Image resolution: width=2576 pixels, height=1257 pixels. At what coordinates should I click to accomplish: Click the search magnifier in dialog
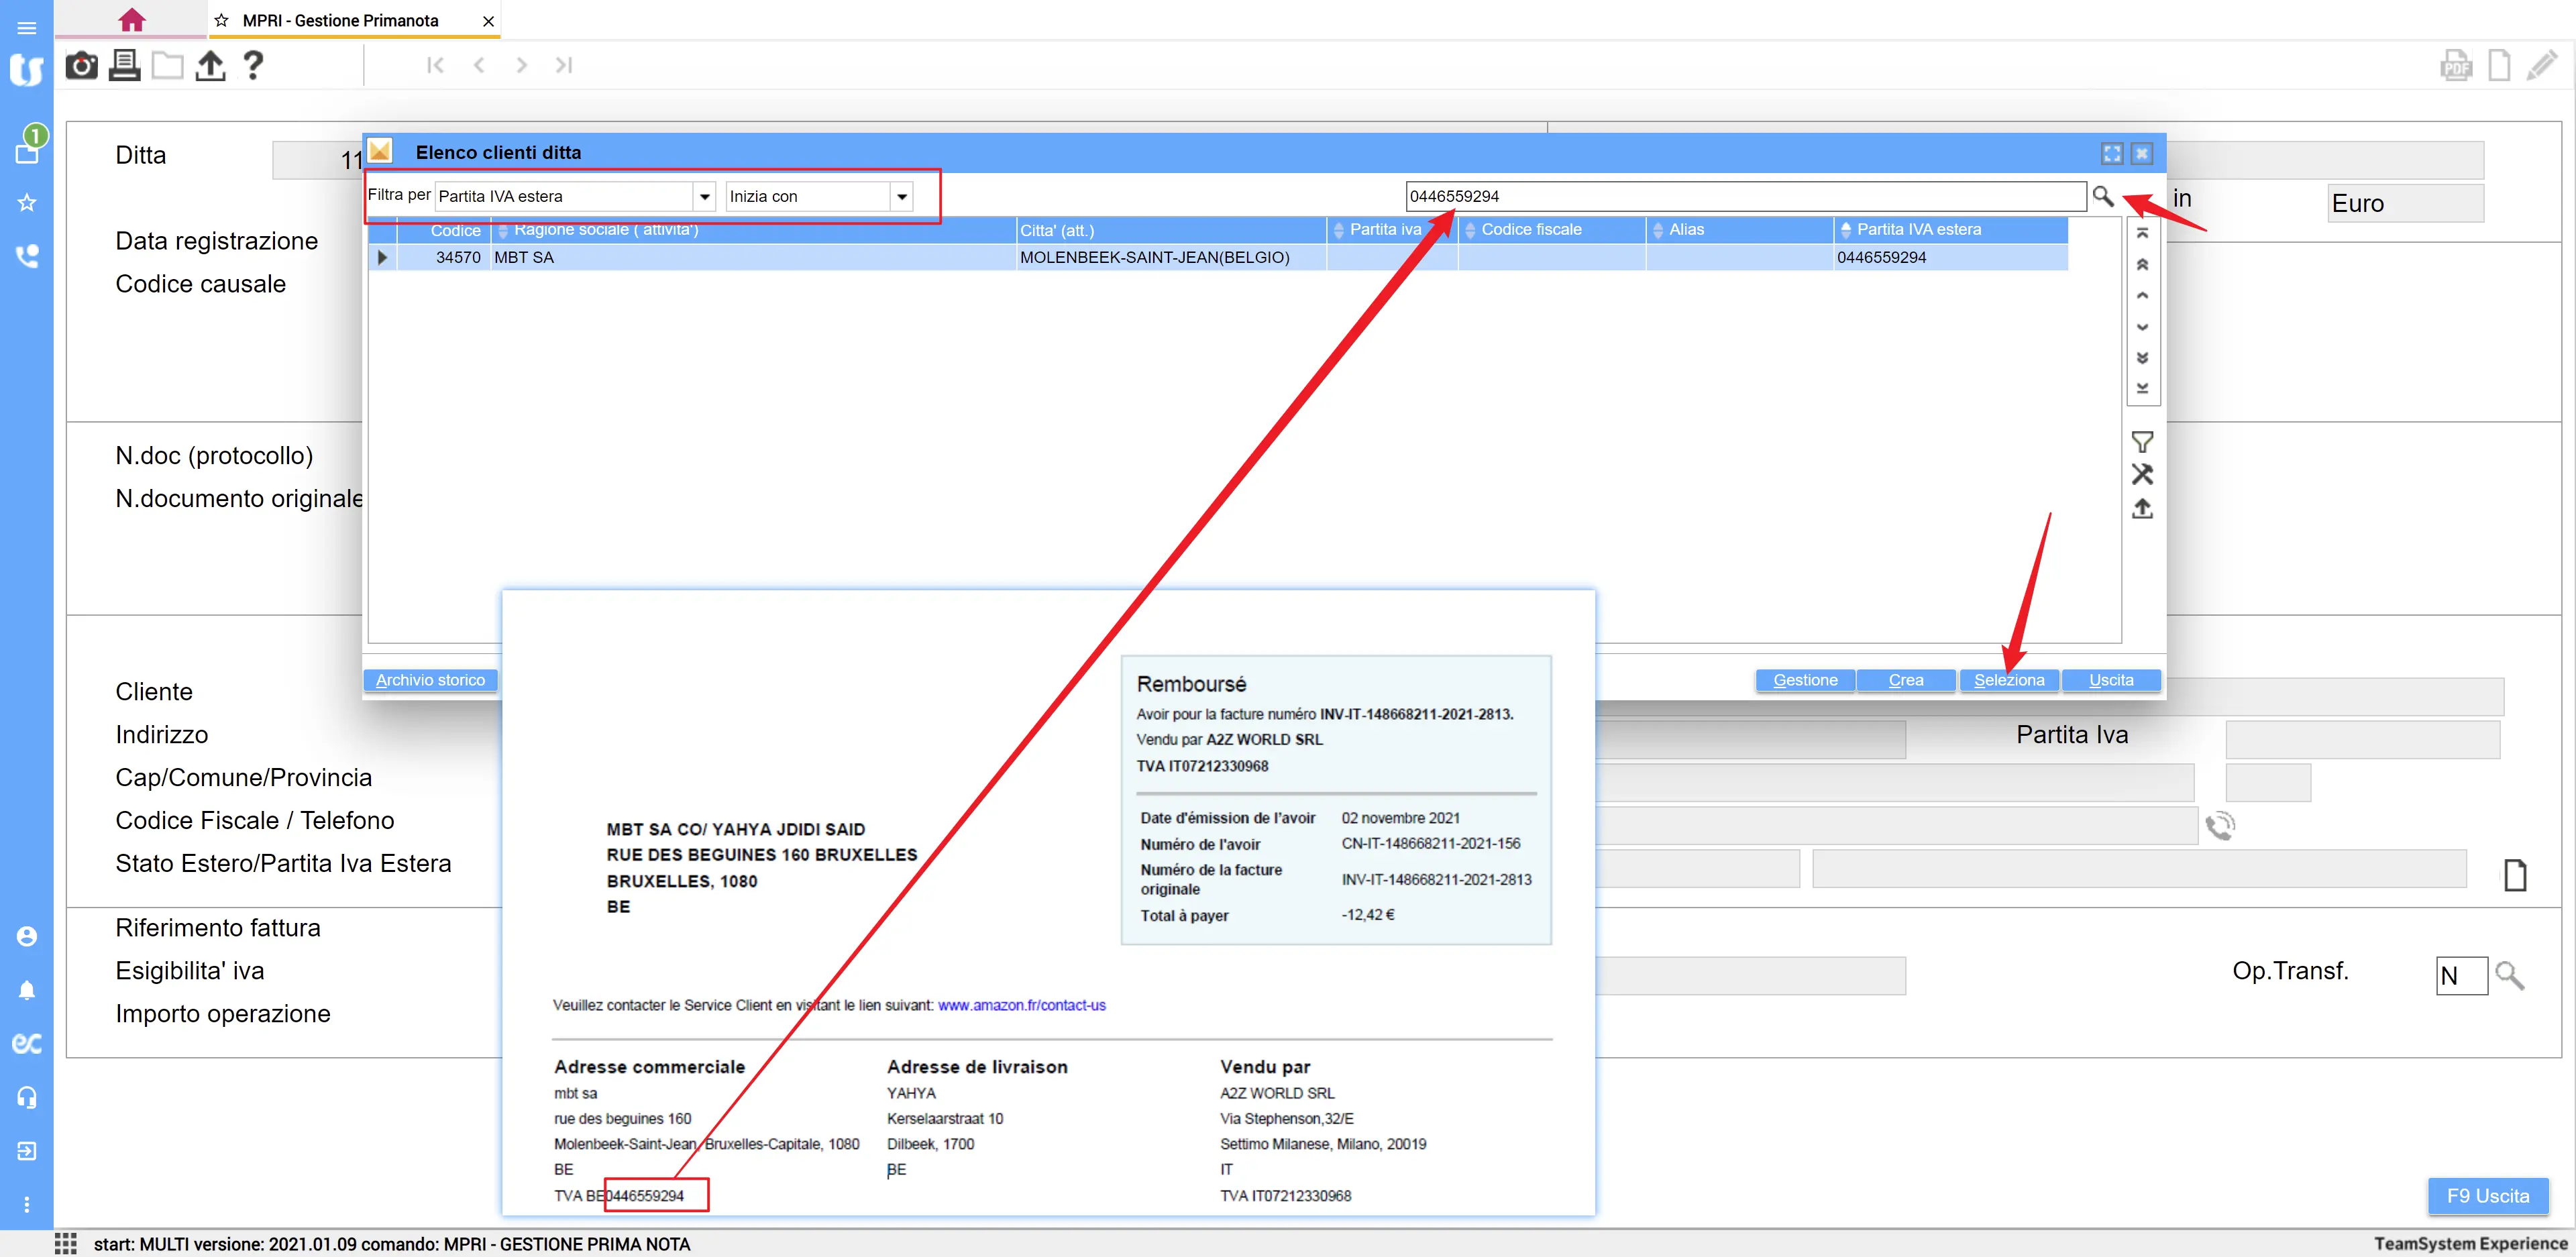(x=2102, y=196)
